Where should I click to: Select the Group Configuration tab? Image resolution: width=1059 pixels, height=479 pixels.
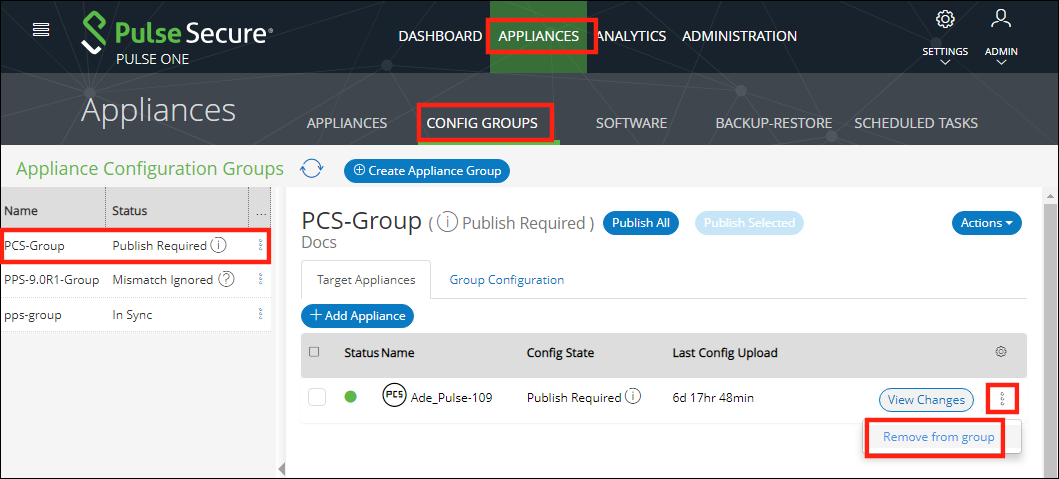click(x=507, y=280)
